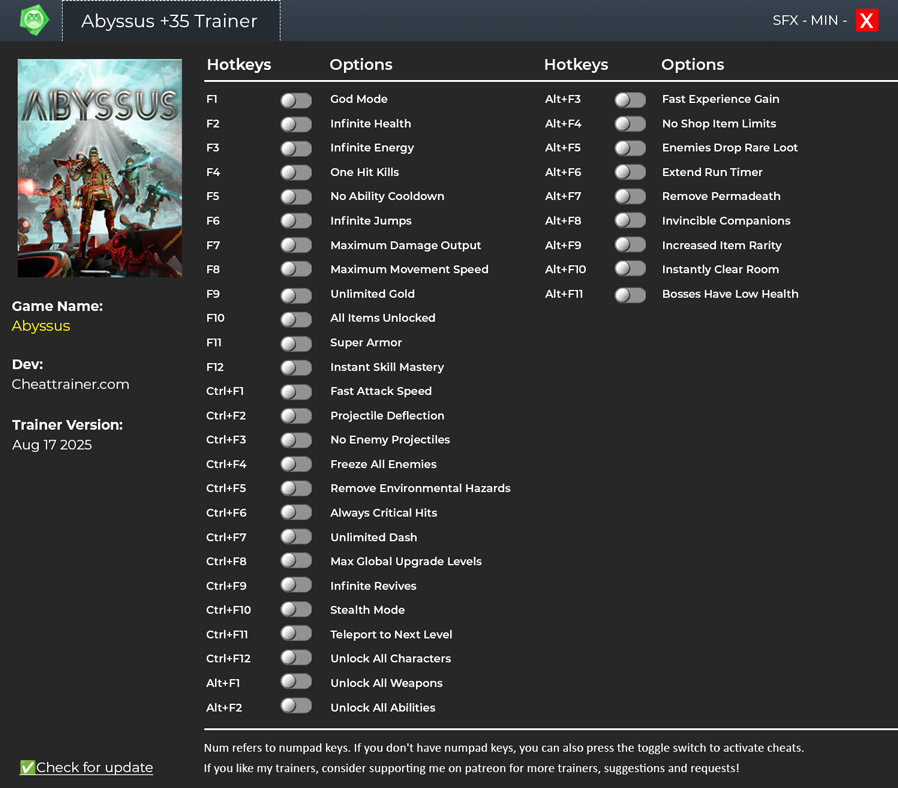Viewport: 898px width, 788px height.
Task: Click the 'Fast Experience Gain' label
Action: 720,99
